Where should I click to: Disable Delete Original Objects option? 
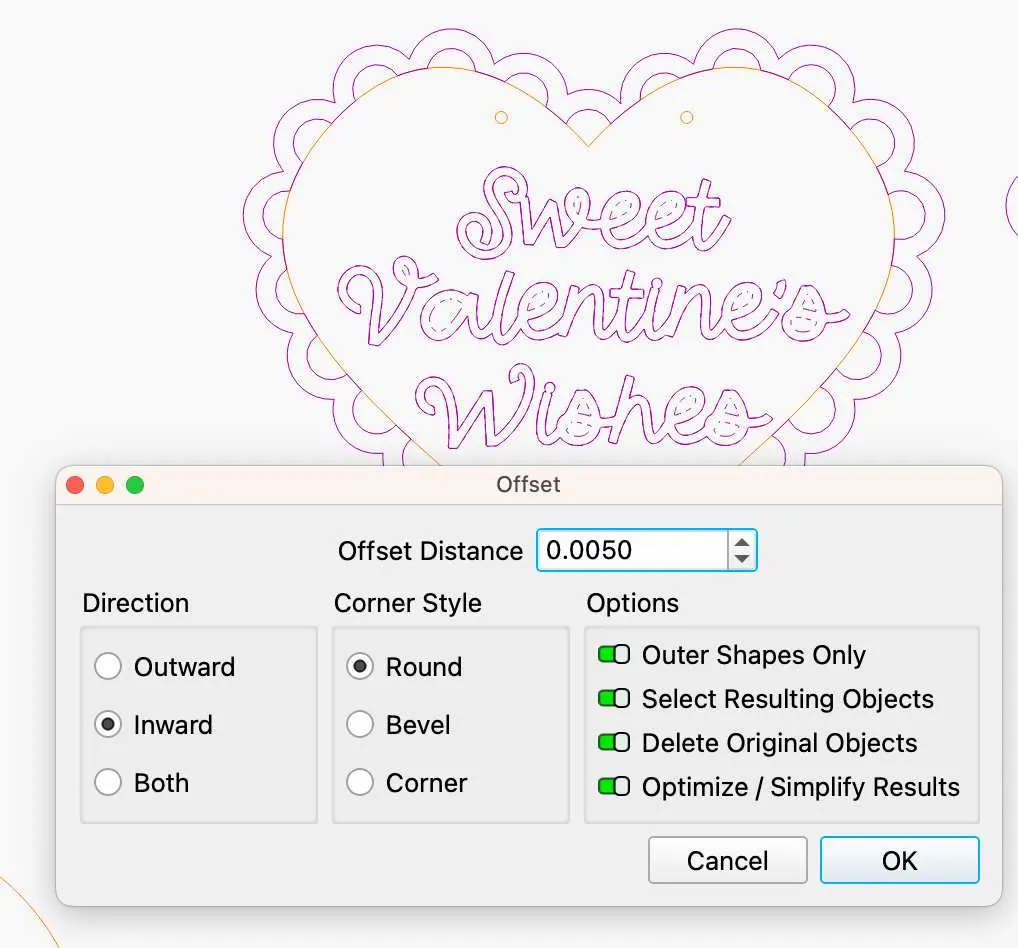pos(614,743)
